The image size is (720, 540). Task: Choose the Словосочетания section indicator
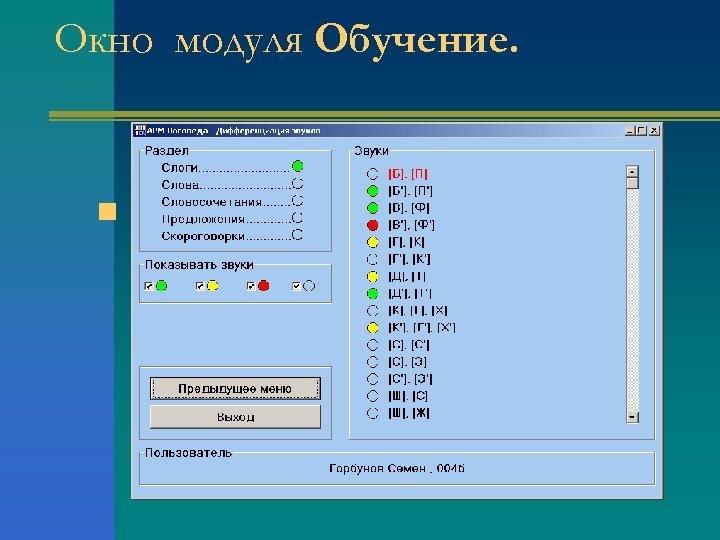[298, 201]
